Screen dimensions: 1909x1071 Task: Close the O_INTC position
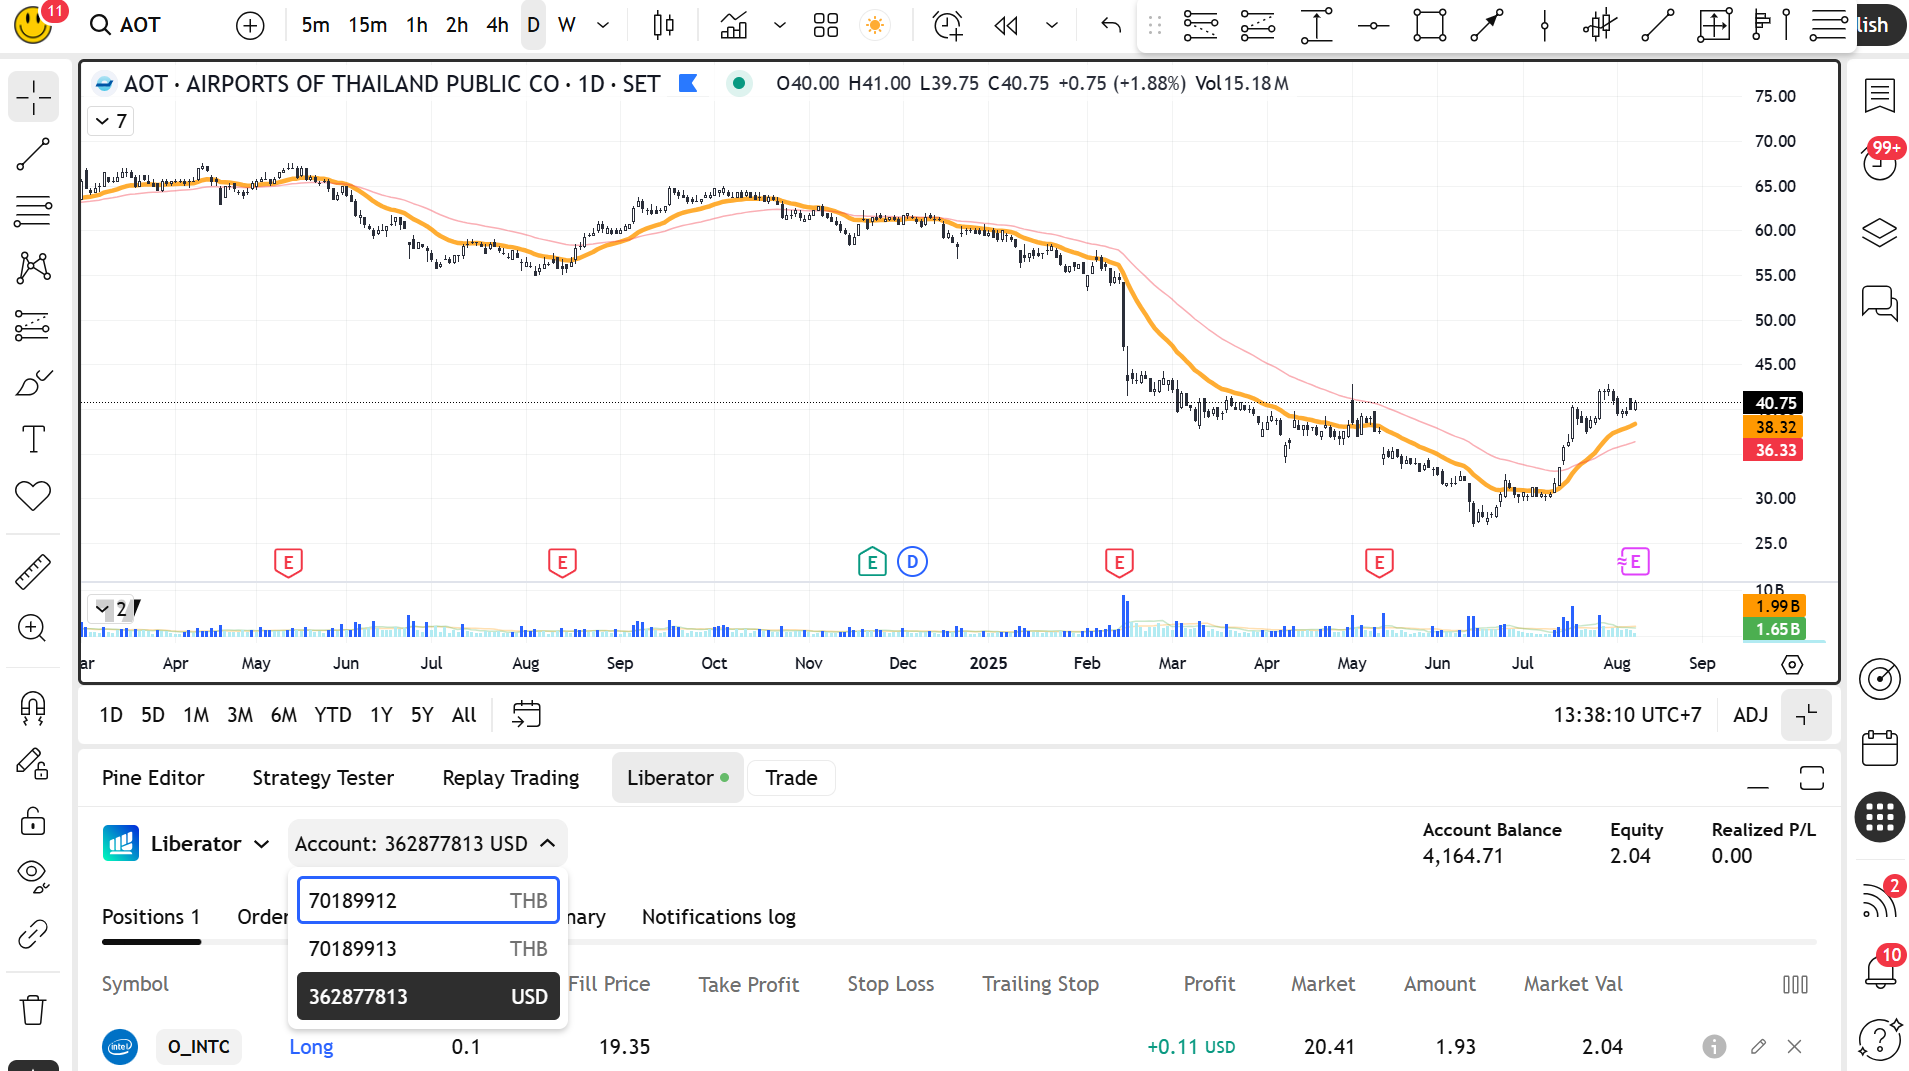(1794, 1047)
